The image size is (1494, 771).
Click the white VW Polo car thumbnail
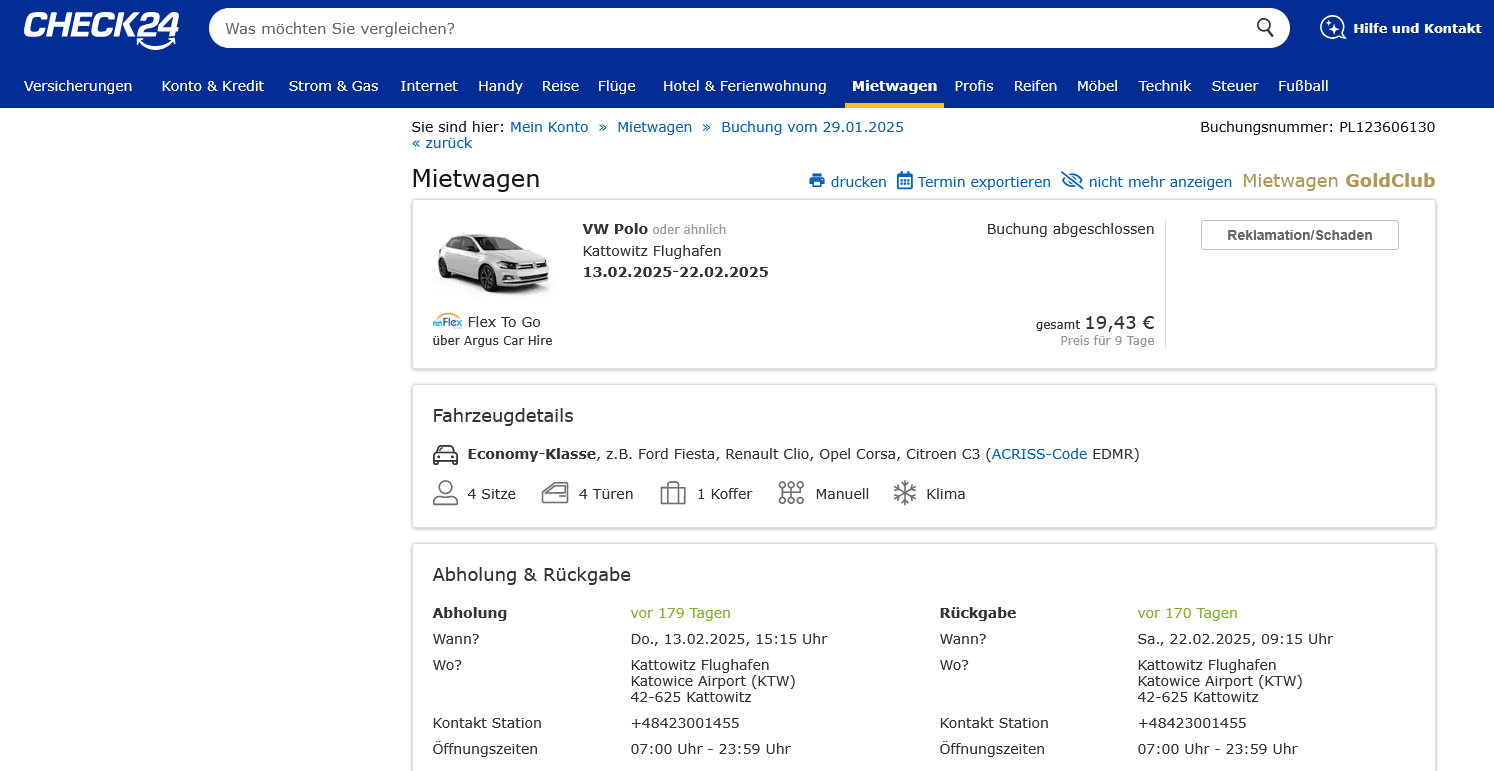(x=494, y=261)
